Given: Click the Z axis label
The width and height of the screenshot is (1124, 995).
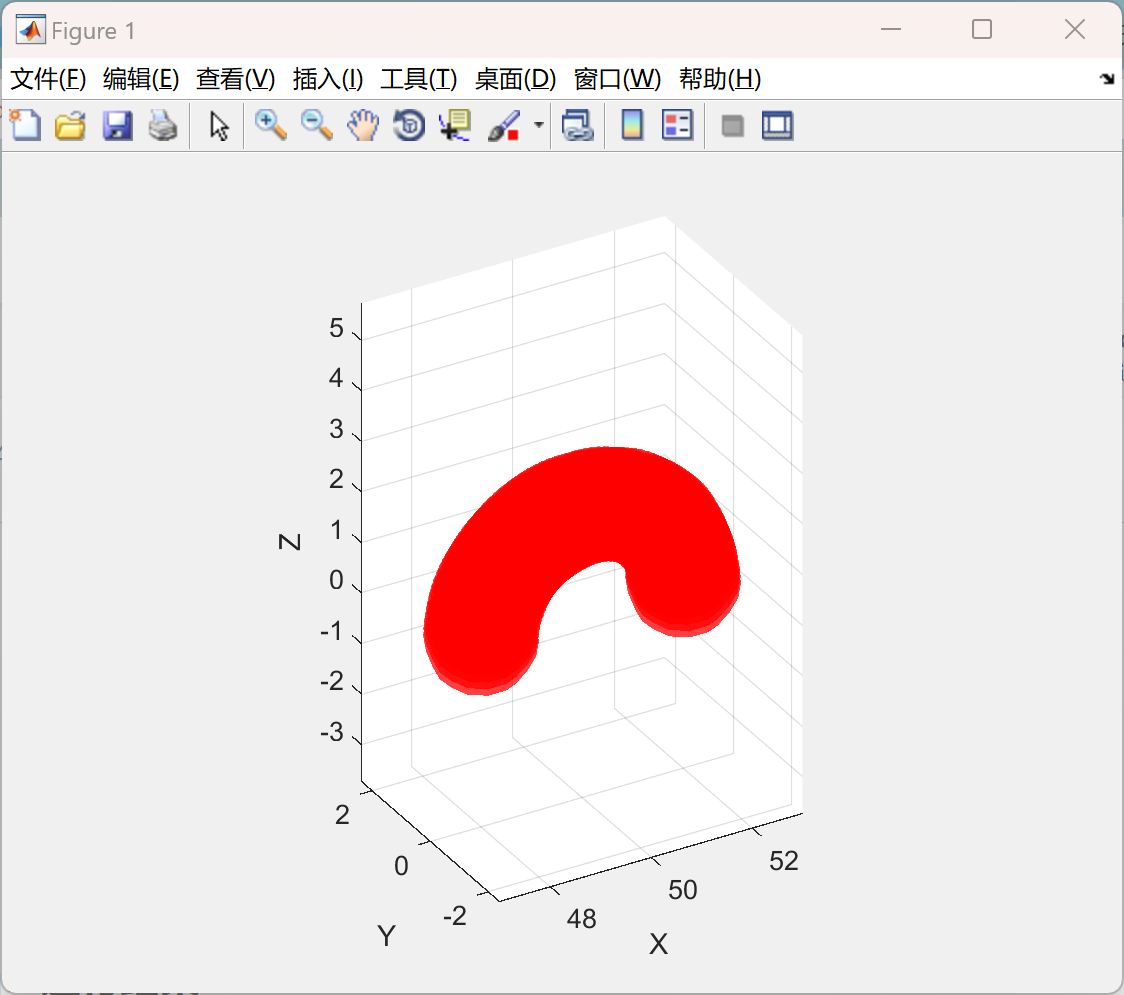Looking at the screenshot, I should coord(289,542).
